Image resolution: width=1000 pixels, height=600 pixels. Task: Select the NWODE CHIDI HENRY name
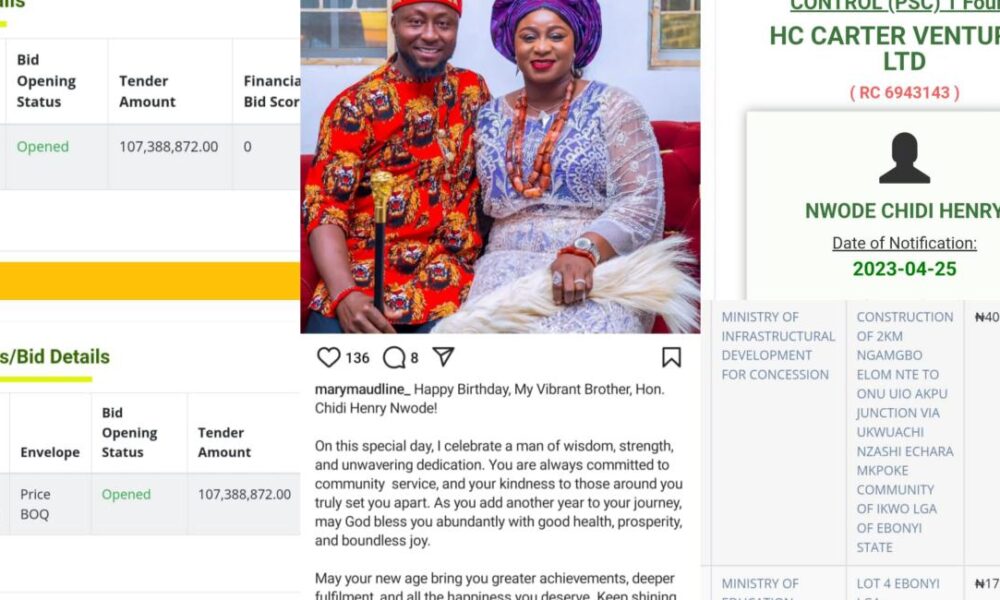coord(902,211)
